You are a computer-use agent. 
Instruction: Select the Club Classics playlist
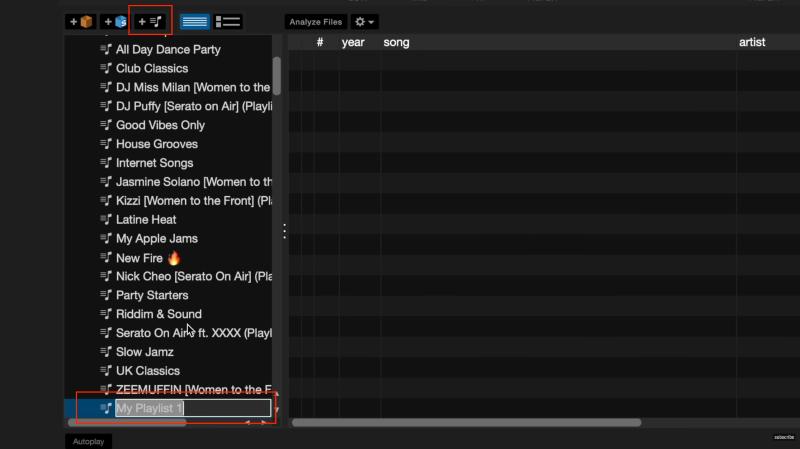point(152,68)
